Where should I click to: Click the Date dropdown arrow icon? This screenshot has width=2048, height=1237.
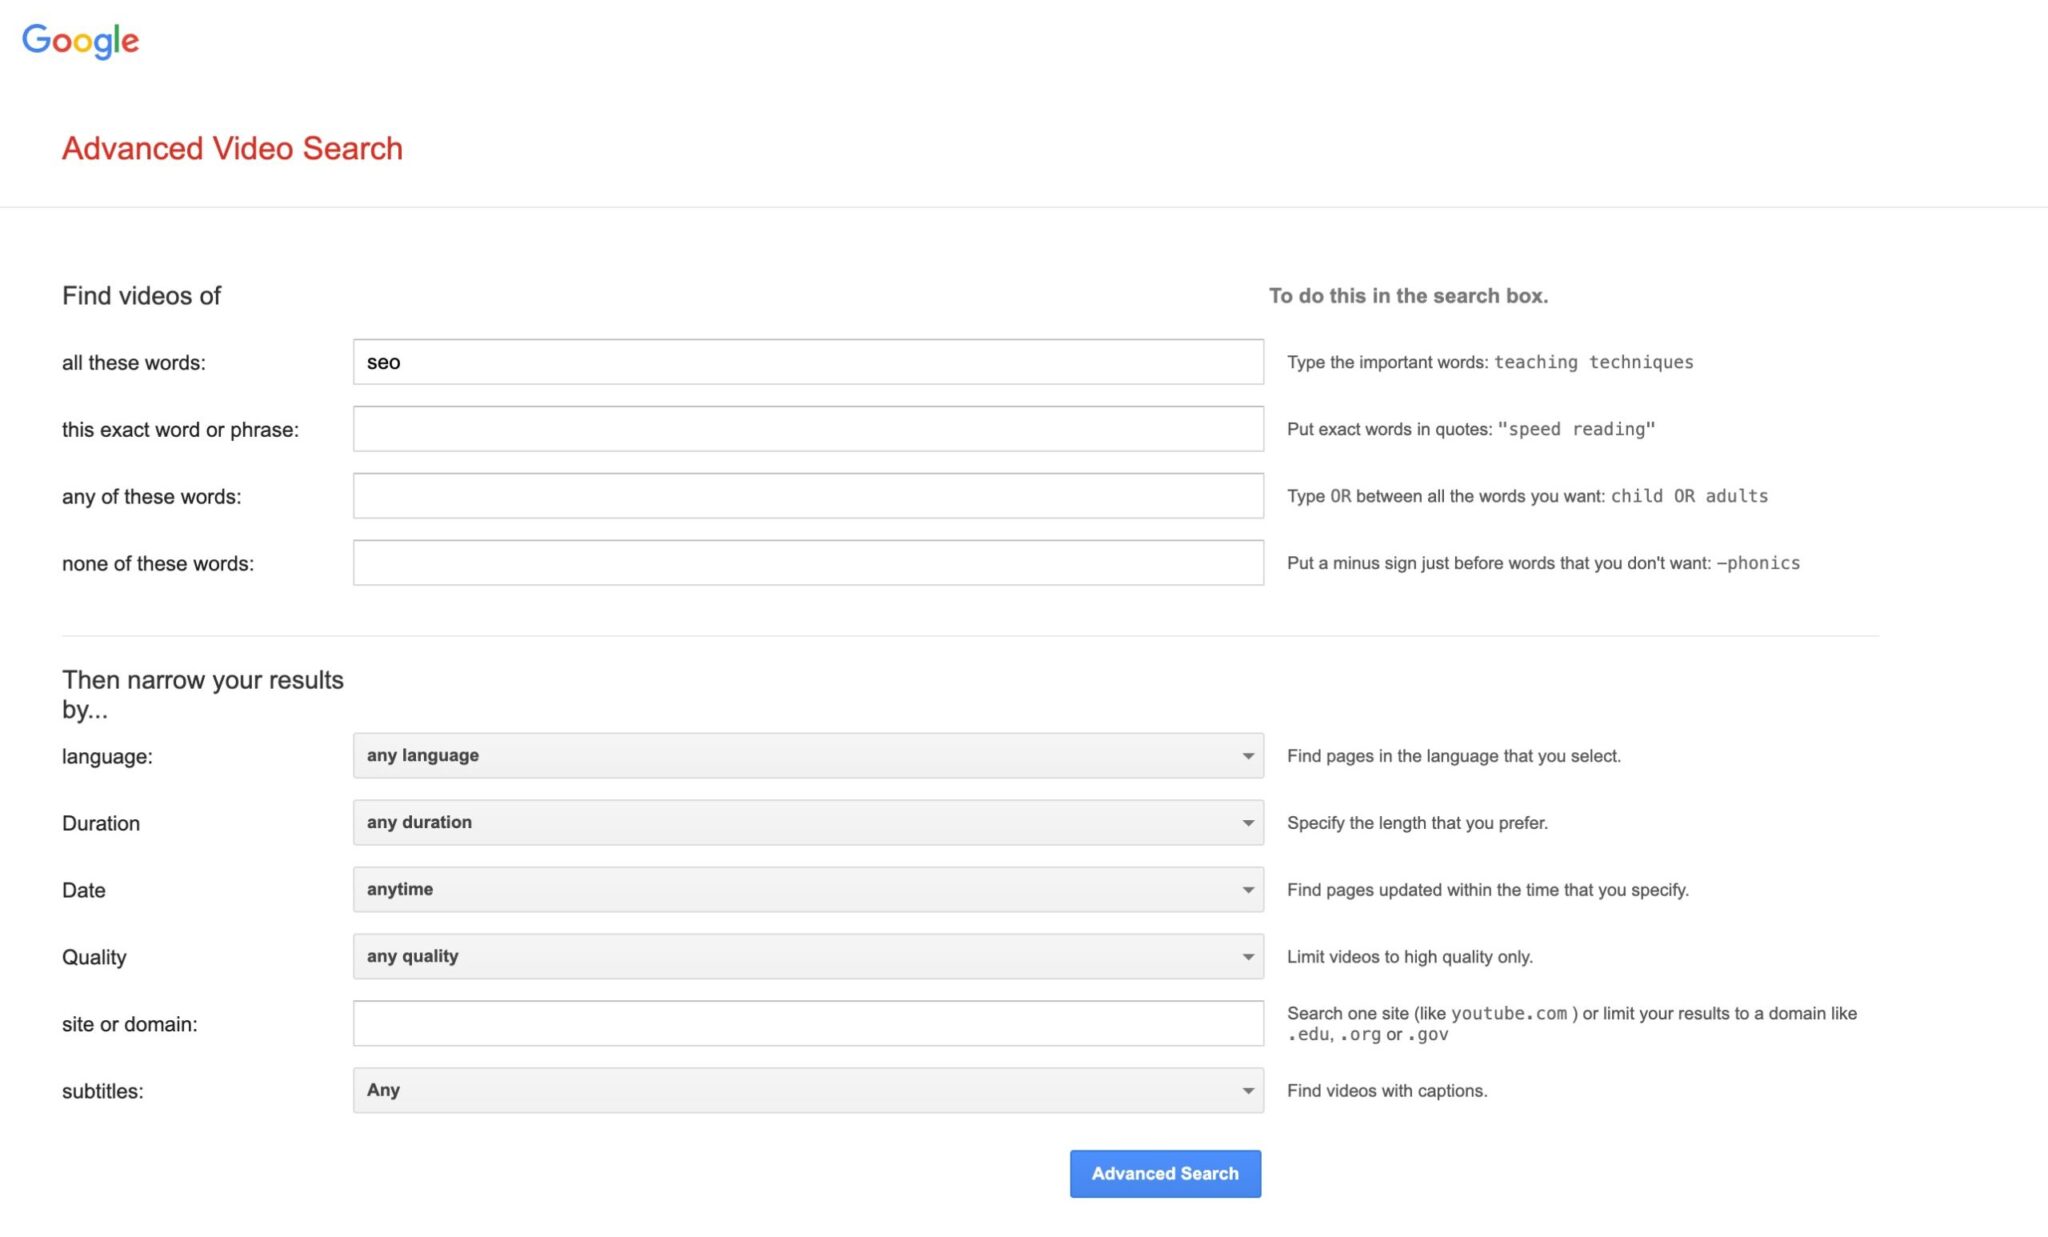click(x=1248, y=891)
